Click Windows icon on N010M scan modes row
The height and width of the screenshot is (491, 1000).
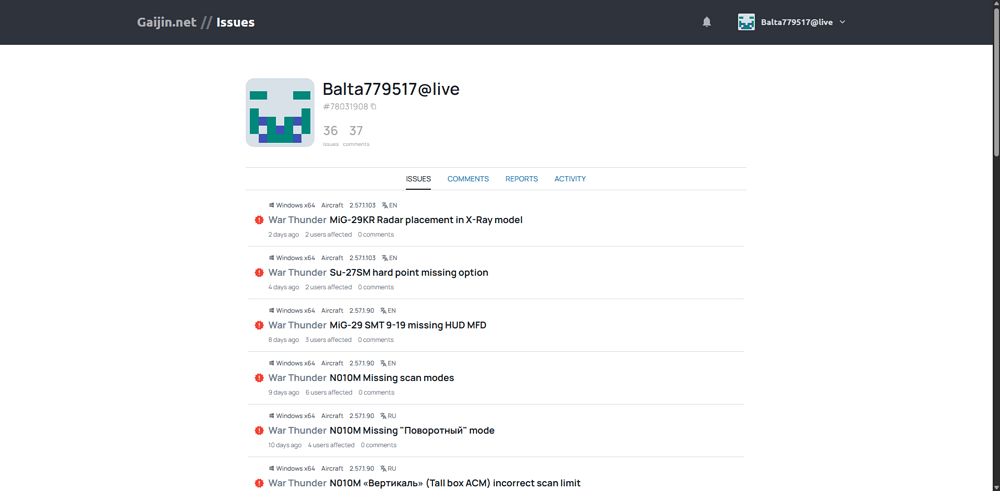[x=272, y=363]
